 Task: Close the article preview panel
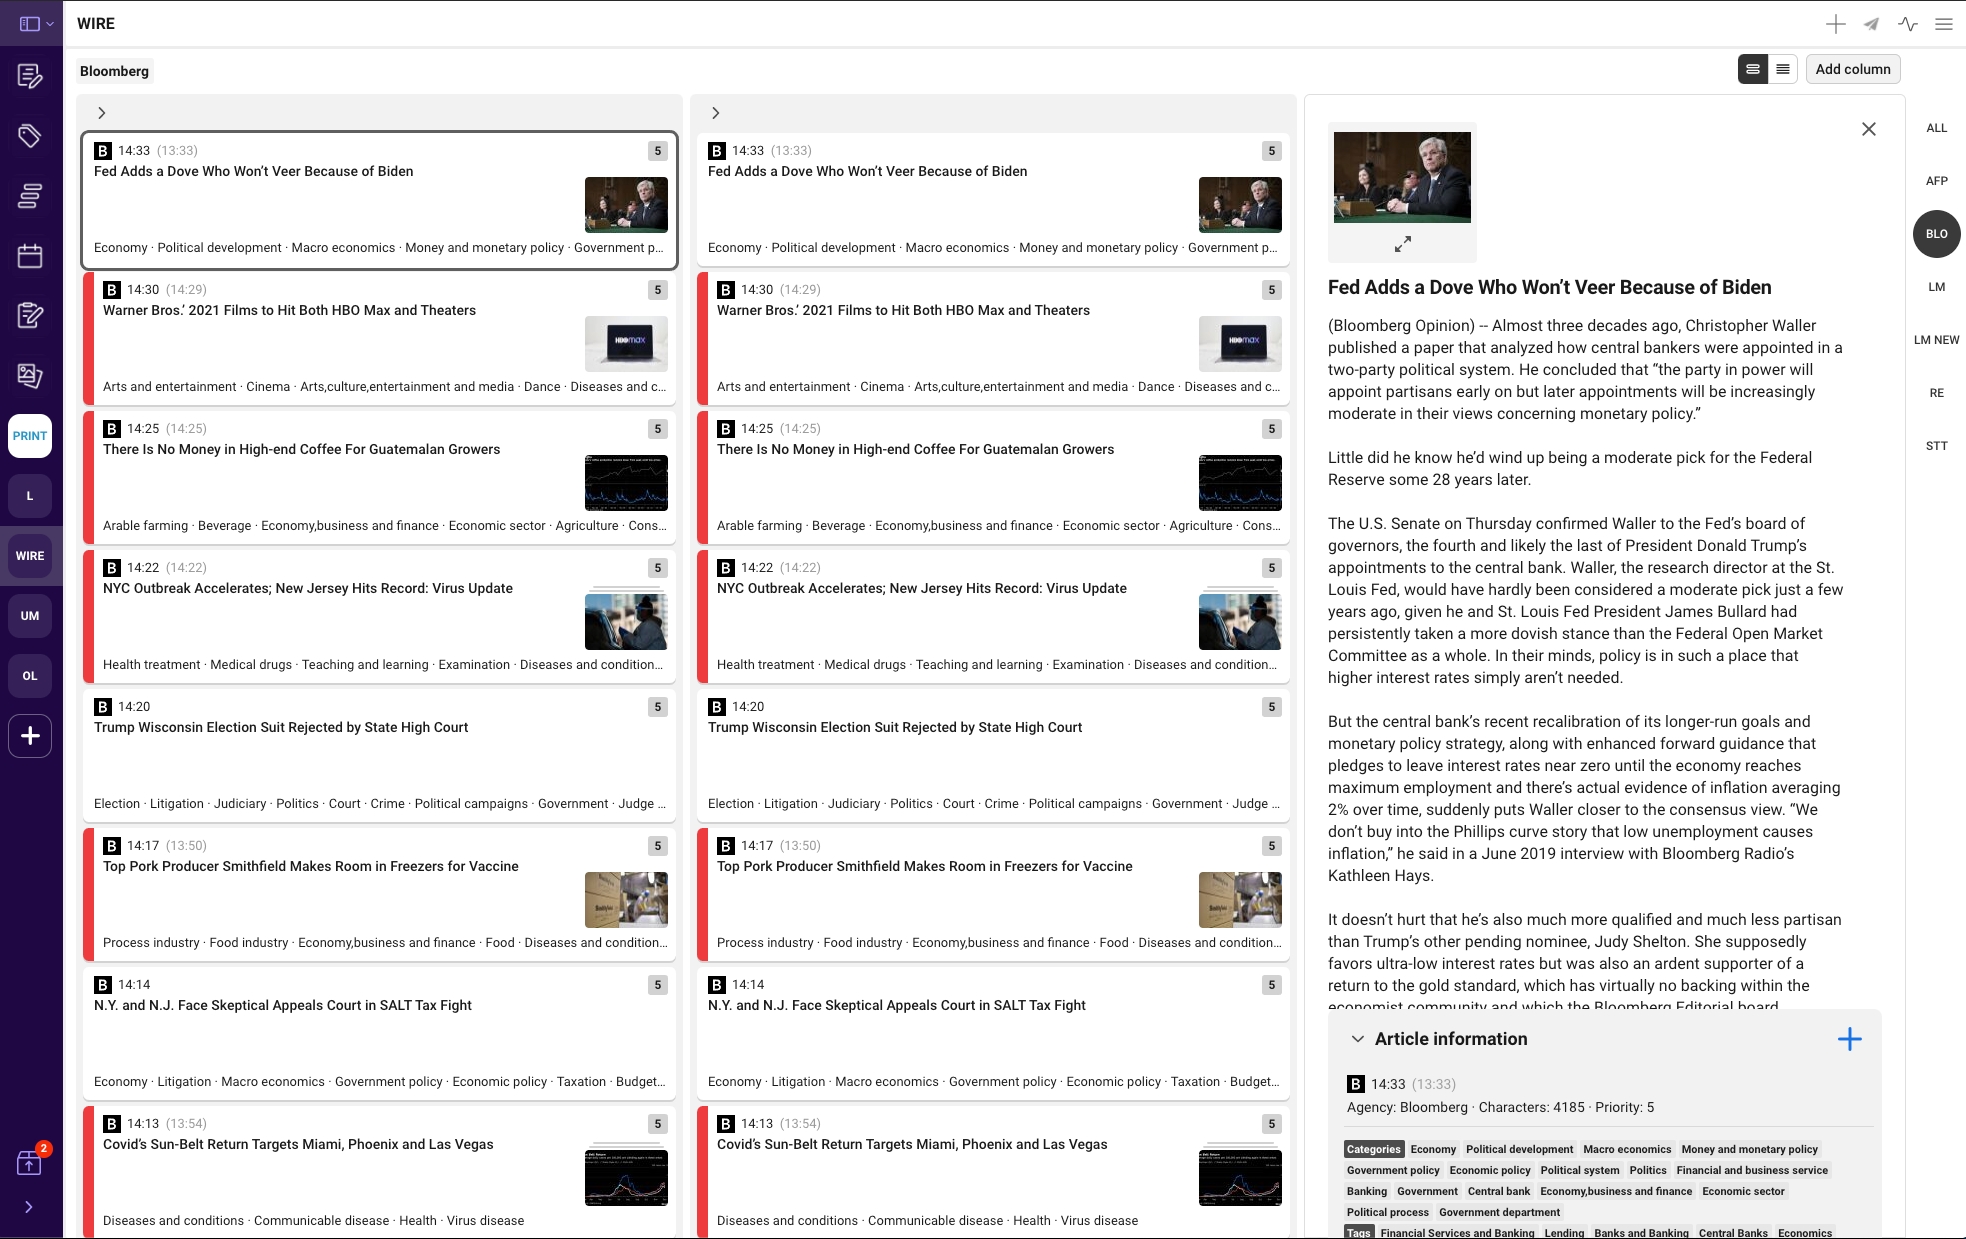(x=1868, y=129)
